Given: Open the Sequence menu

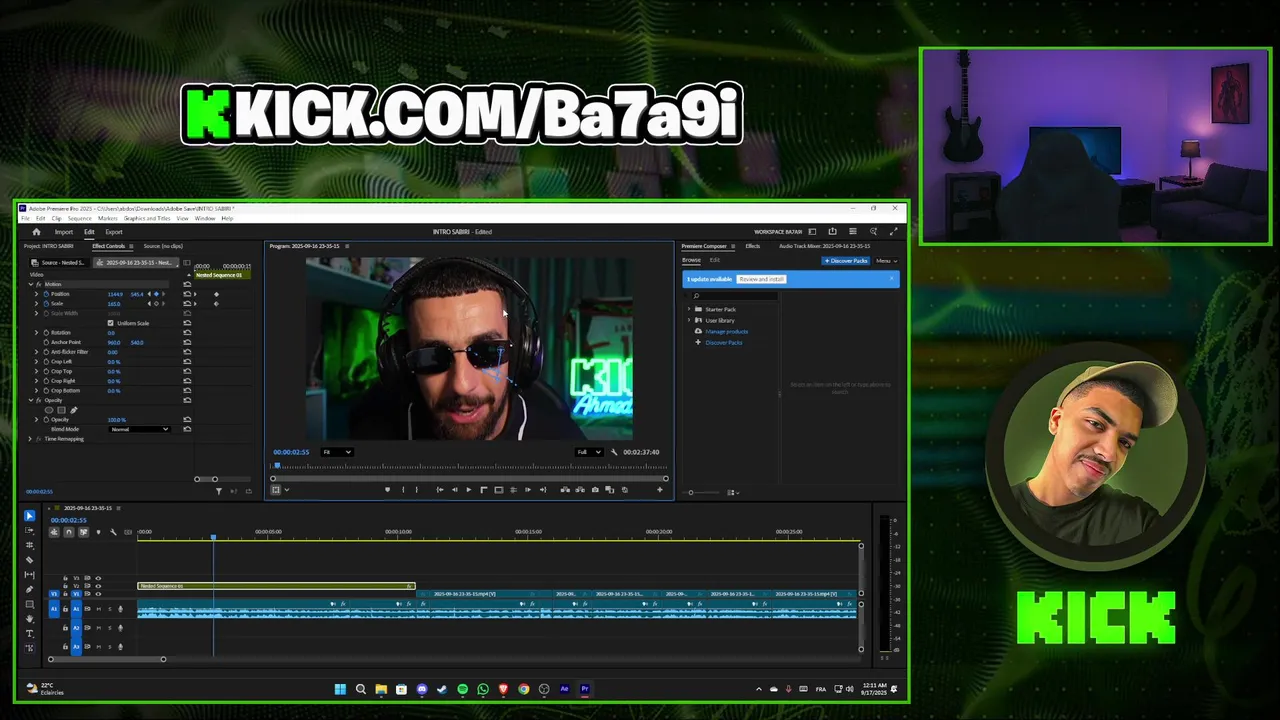Looking at the screenshot, I should [x=78, y=218].
